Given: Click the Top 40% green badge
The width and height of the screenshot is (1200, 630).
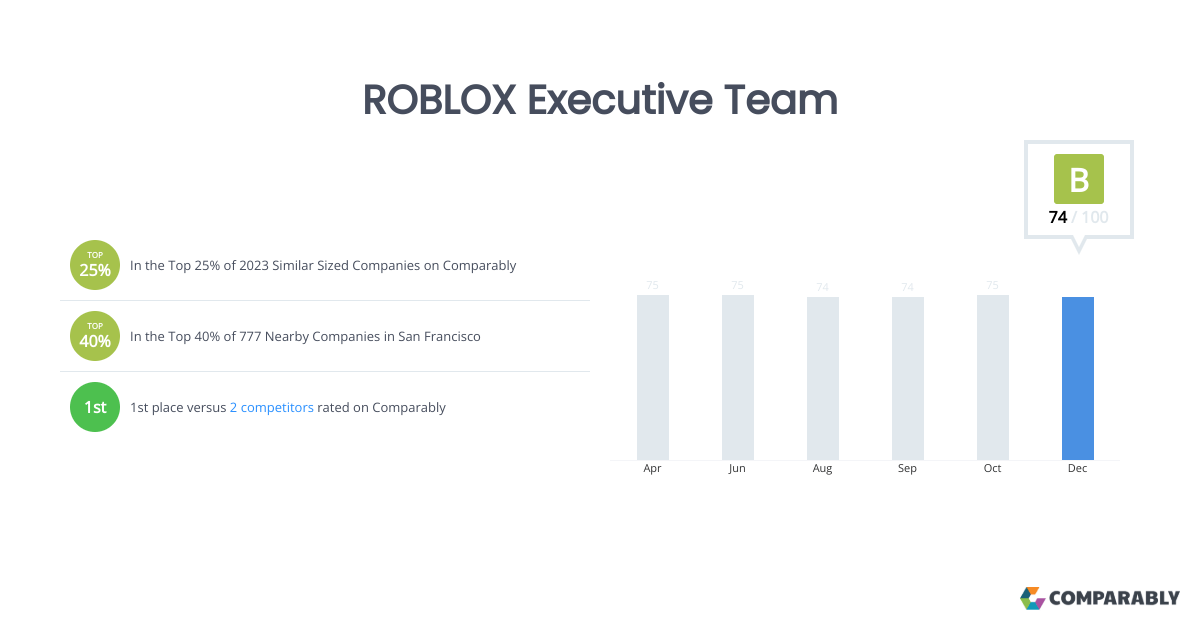Looking at the screenshot, I should pyautogui.click(x=95, y=336).
